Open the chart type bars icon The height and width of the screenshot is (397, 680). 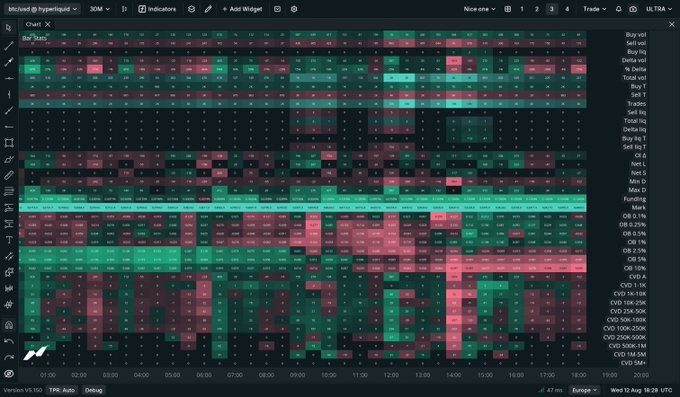point(124,9)
